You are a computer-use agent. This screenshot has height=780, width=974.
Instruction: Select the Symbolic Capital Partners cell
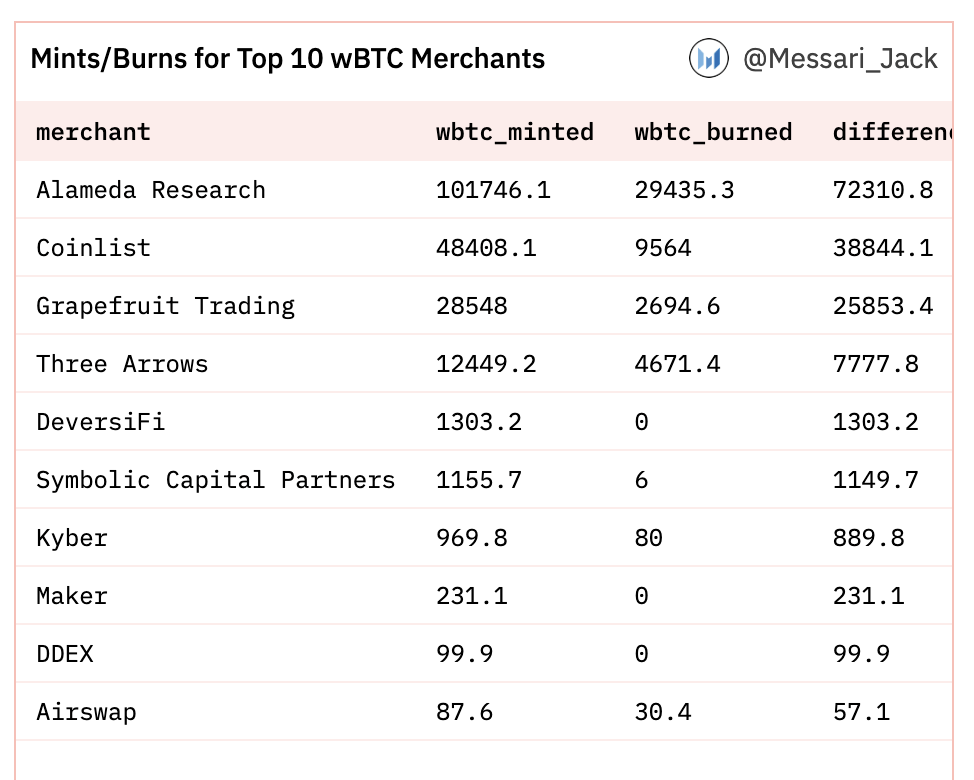tap(216, 480)
